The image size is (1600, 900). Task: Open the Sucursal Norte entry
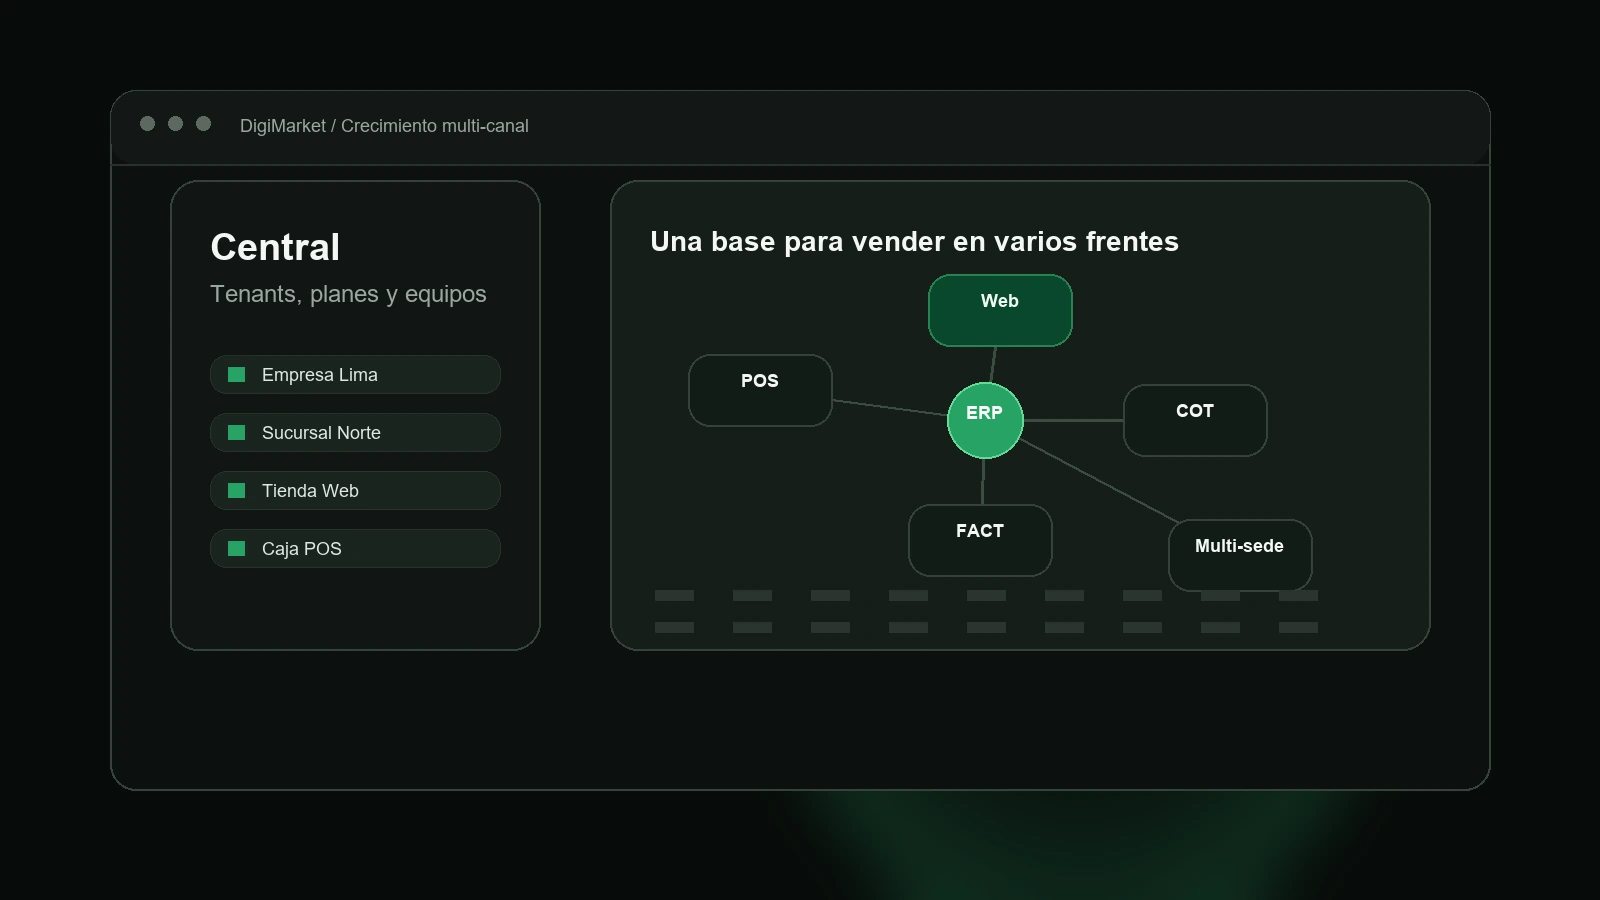[355, 433]
